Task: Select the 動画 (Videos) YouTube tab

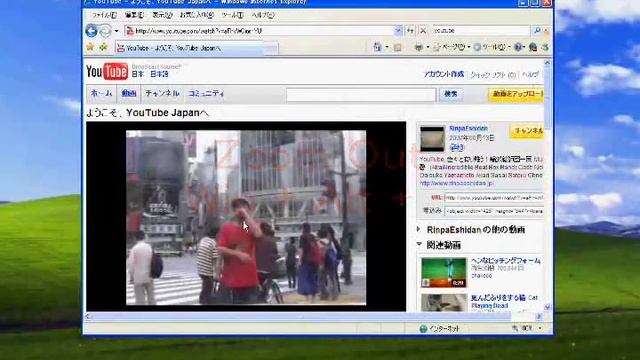Action: tap(129, 93)
